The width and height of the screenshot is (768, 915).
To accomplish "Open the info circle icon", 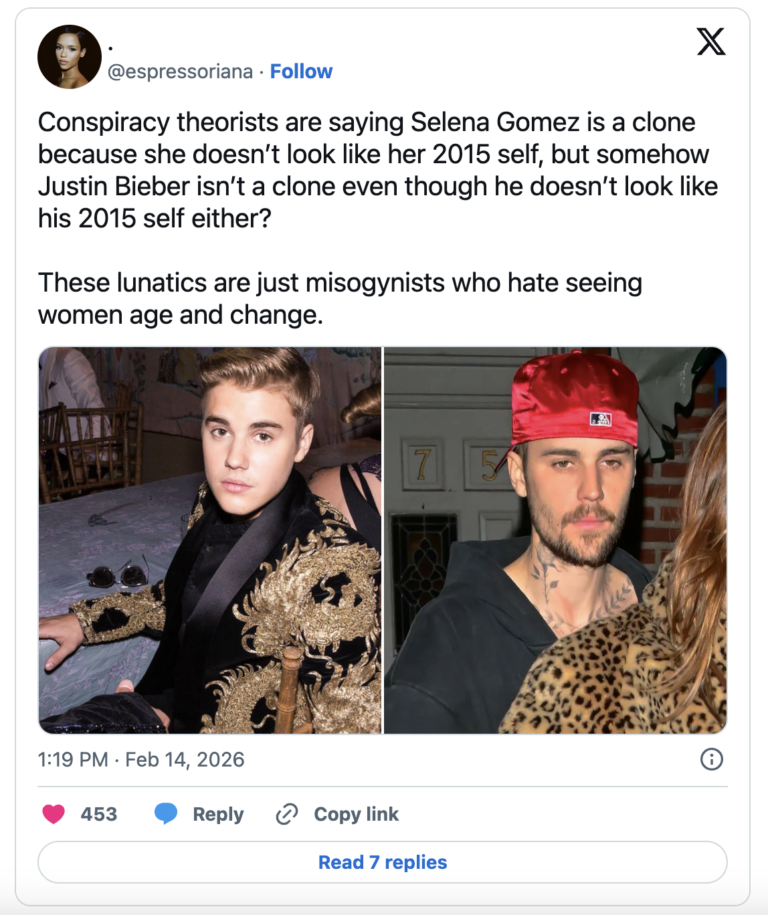I will 711,760.
